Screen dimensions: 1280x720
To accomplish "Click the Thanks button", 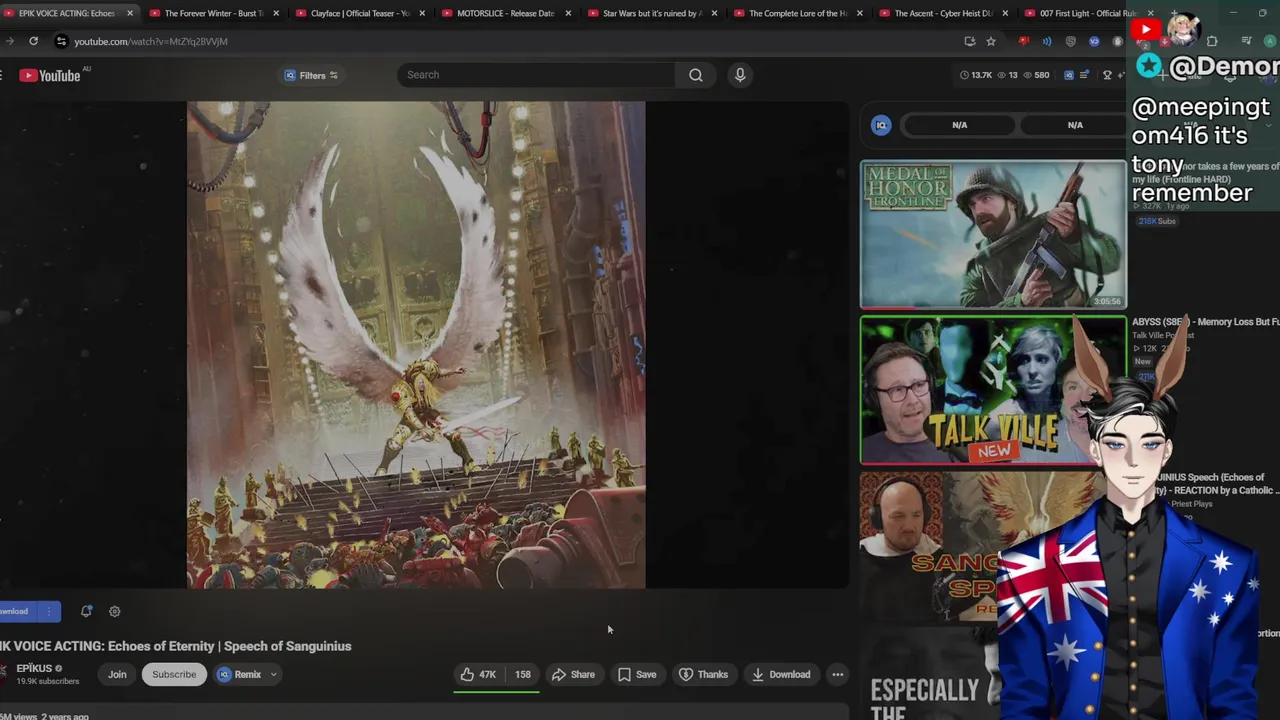I will click(x=703, y=674).
